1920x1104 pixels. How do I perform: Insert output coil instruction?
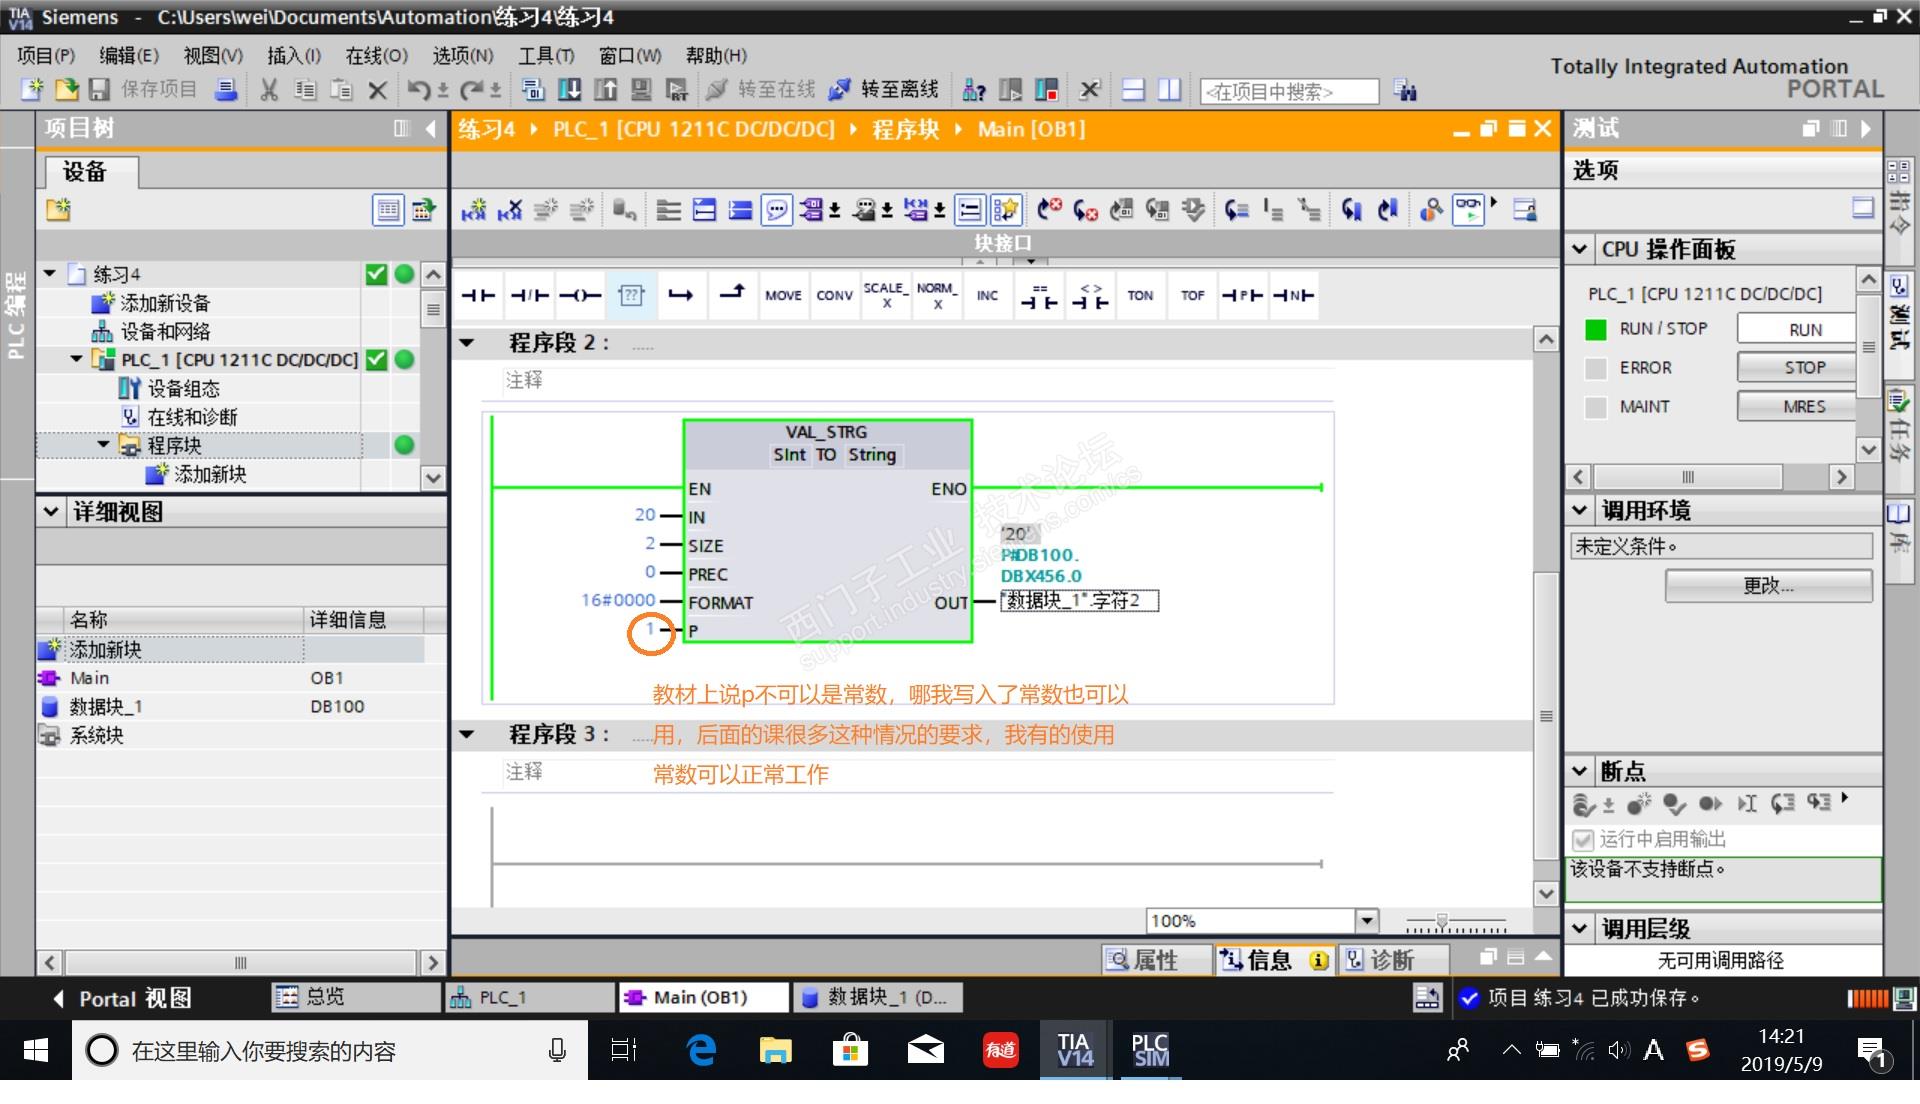pos(580,295)
